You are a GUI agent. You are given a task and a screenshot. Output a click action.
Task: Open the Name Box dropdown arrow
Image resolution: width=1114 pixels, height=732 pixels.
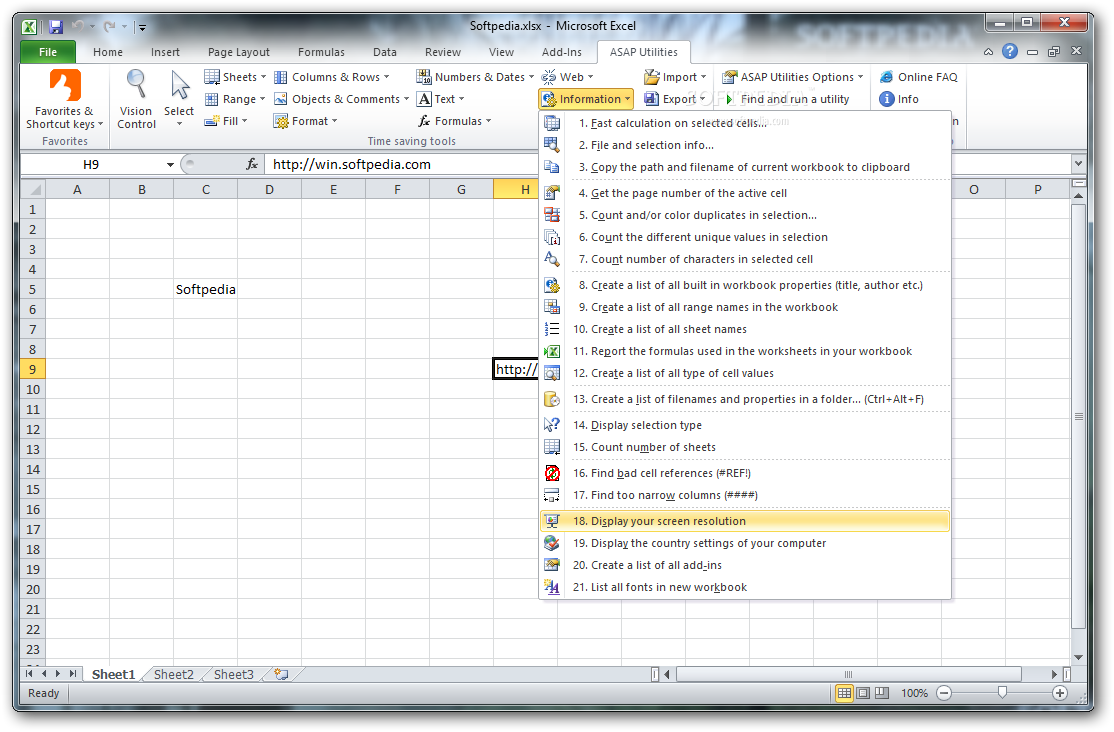pos(171,165)
